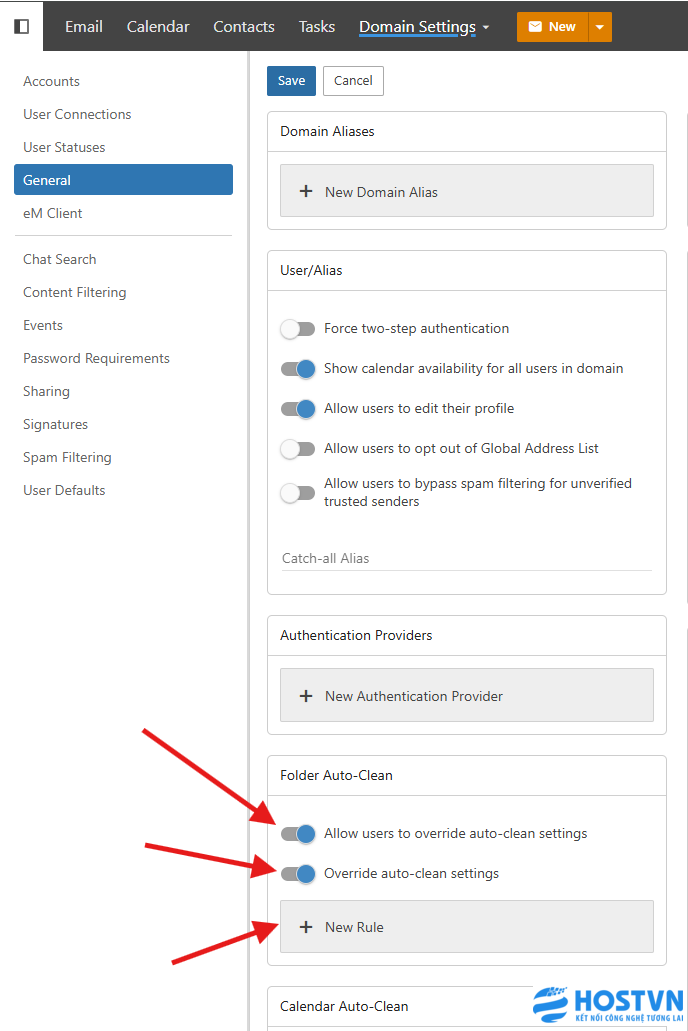Turn off Allow users to edit profile
688x1031 pixels.
(298, 409)
